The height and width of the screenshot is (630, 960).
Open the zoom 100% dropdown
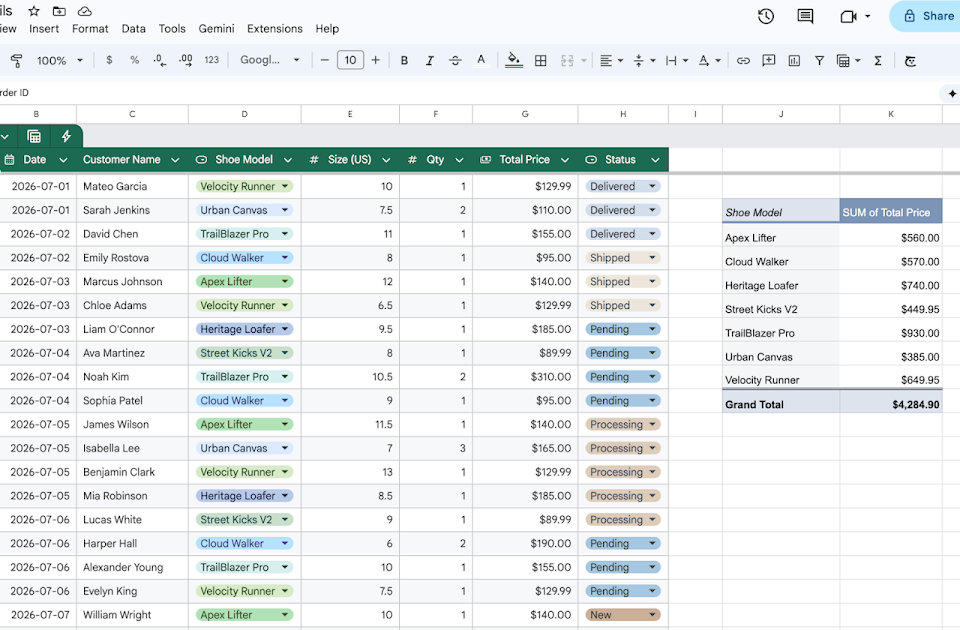pos(60,61)
